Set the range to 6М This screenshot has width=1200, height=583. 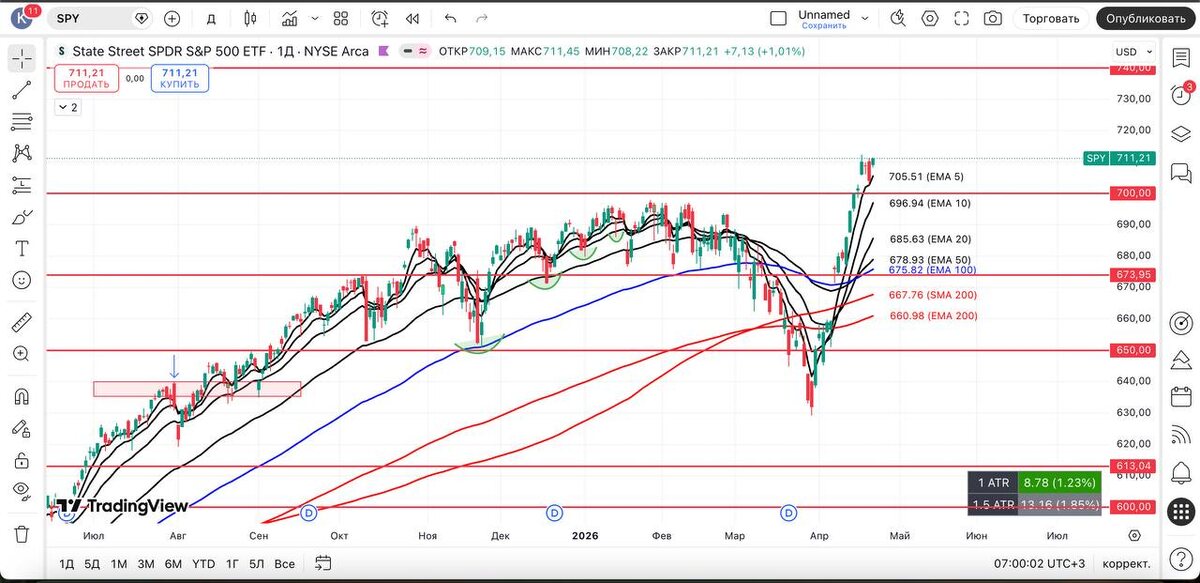[x=173, y=564]
